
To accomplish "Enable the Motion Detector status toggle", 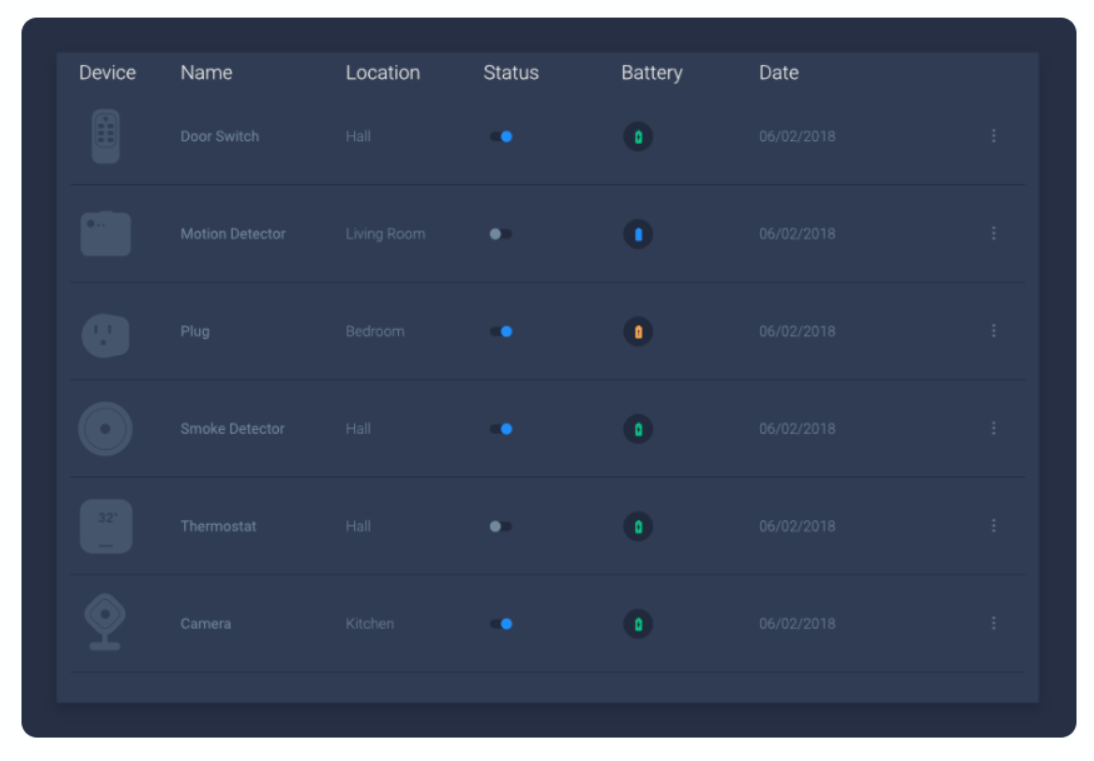I will click(501, 234).
